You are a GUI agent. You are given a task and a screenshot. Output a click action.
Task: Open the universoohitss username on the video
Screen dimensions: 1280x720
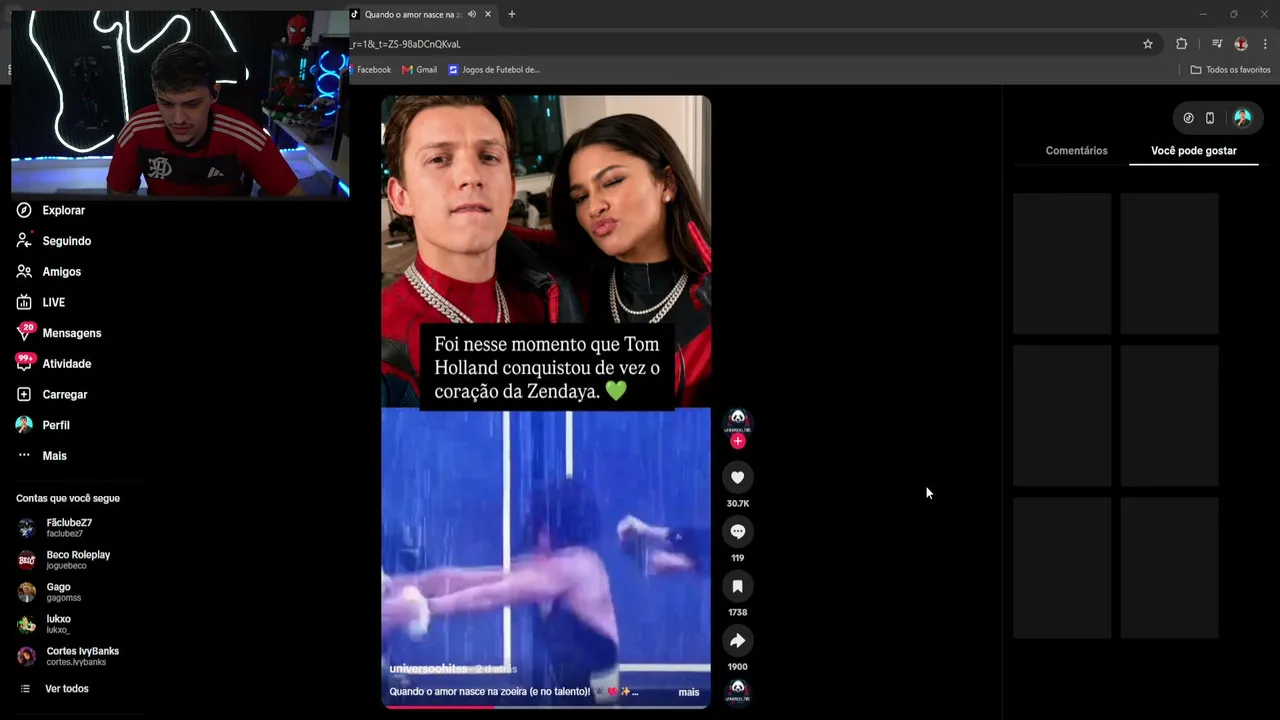429,668
